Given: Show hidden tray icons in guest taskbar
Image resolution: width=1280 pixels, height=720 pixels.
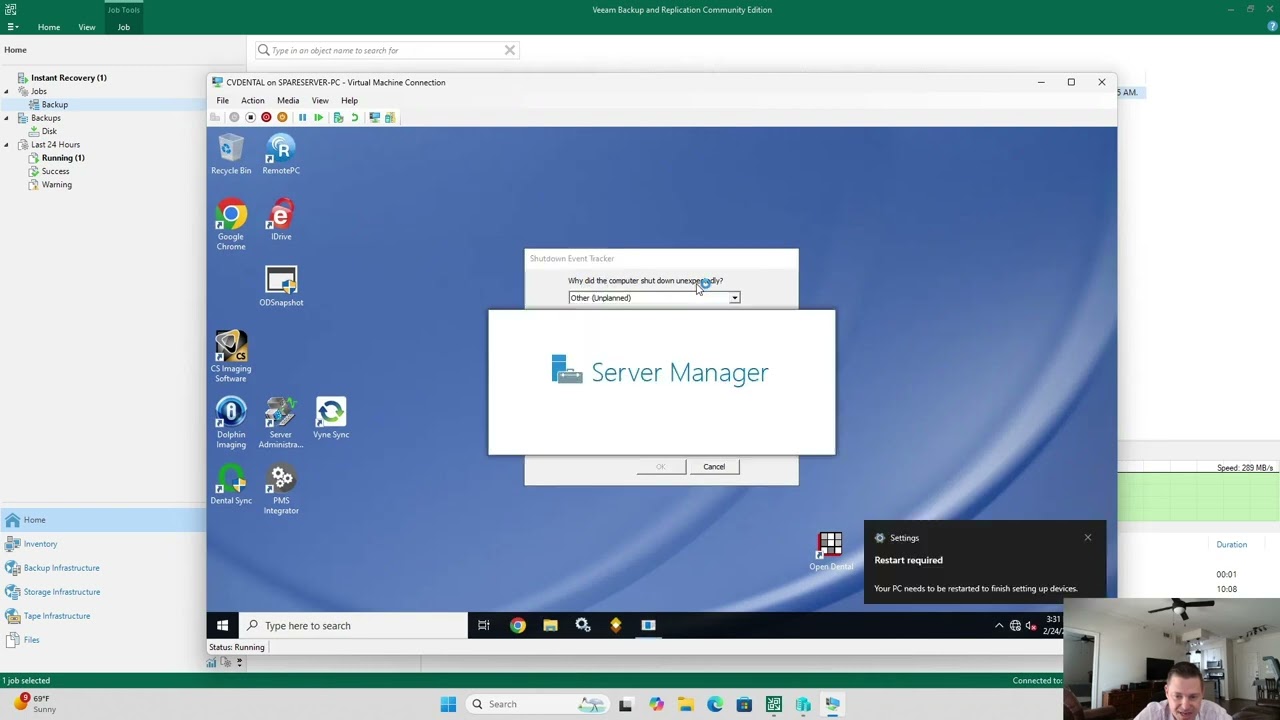Looking at the screenshot, I should coord(998,626).
